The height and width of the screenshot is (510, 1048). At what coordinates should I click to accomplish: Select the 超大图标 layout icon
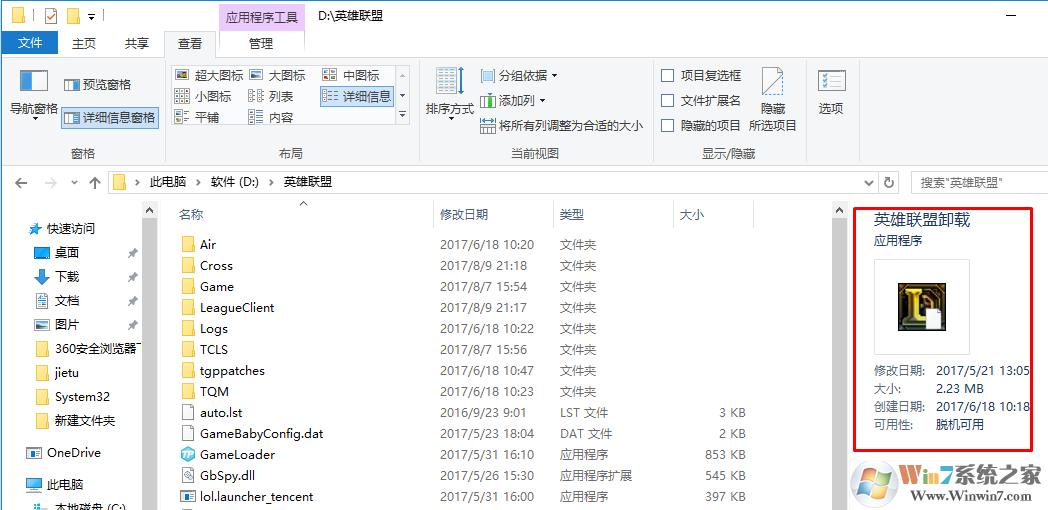[208, 76]
